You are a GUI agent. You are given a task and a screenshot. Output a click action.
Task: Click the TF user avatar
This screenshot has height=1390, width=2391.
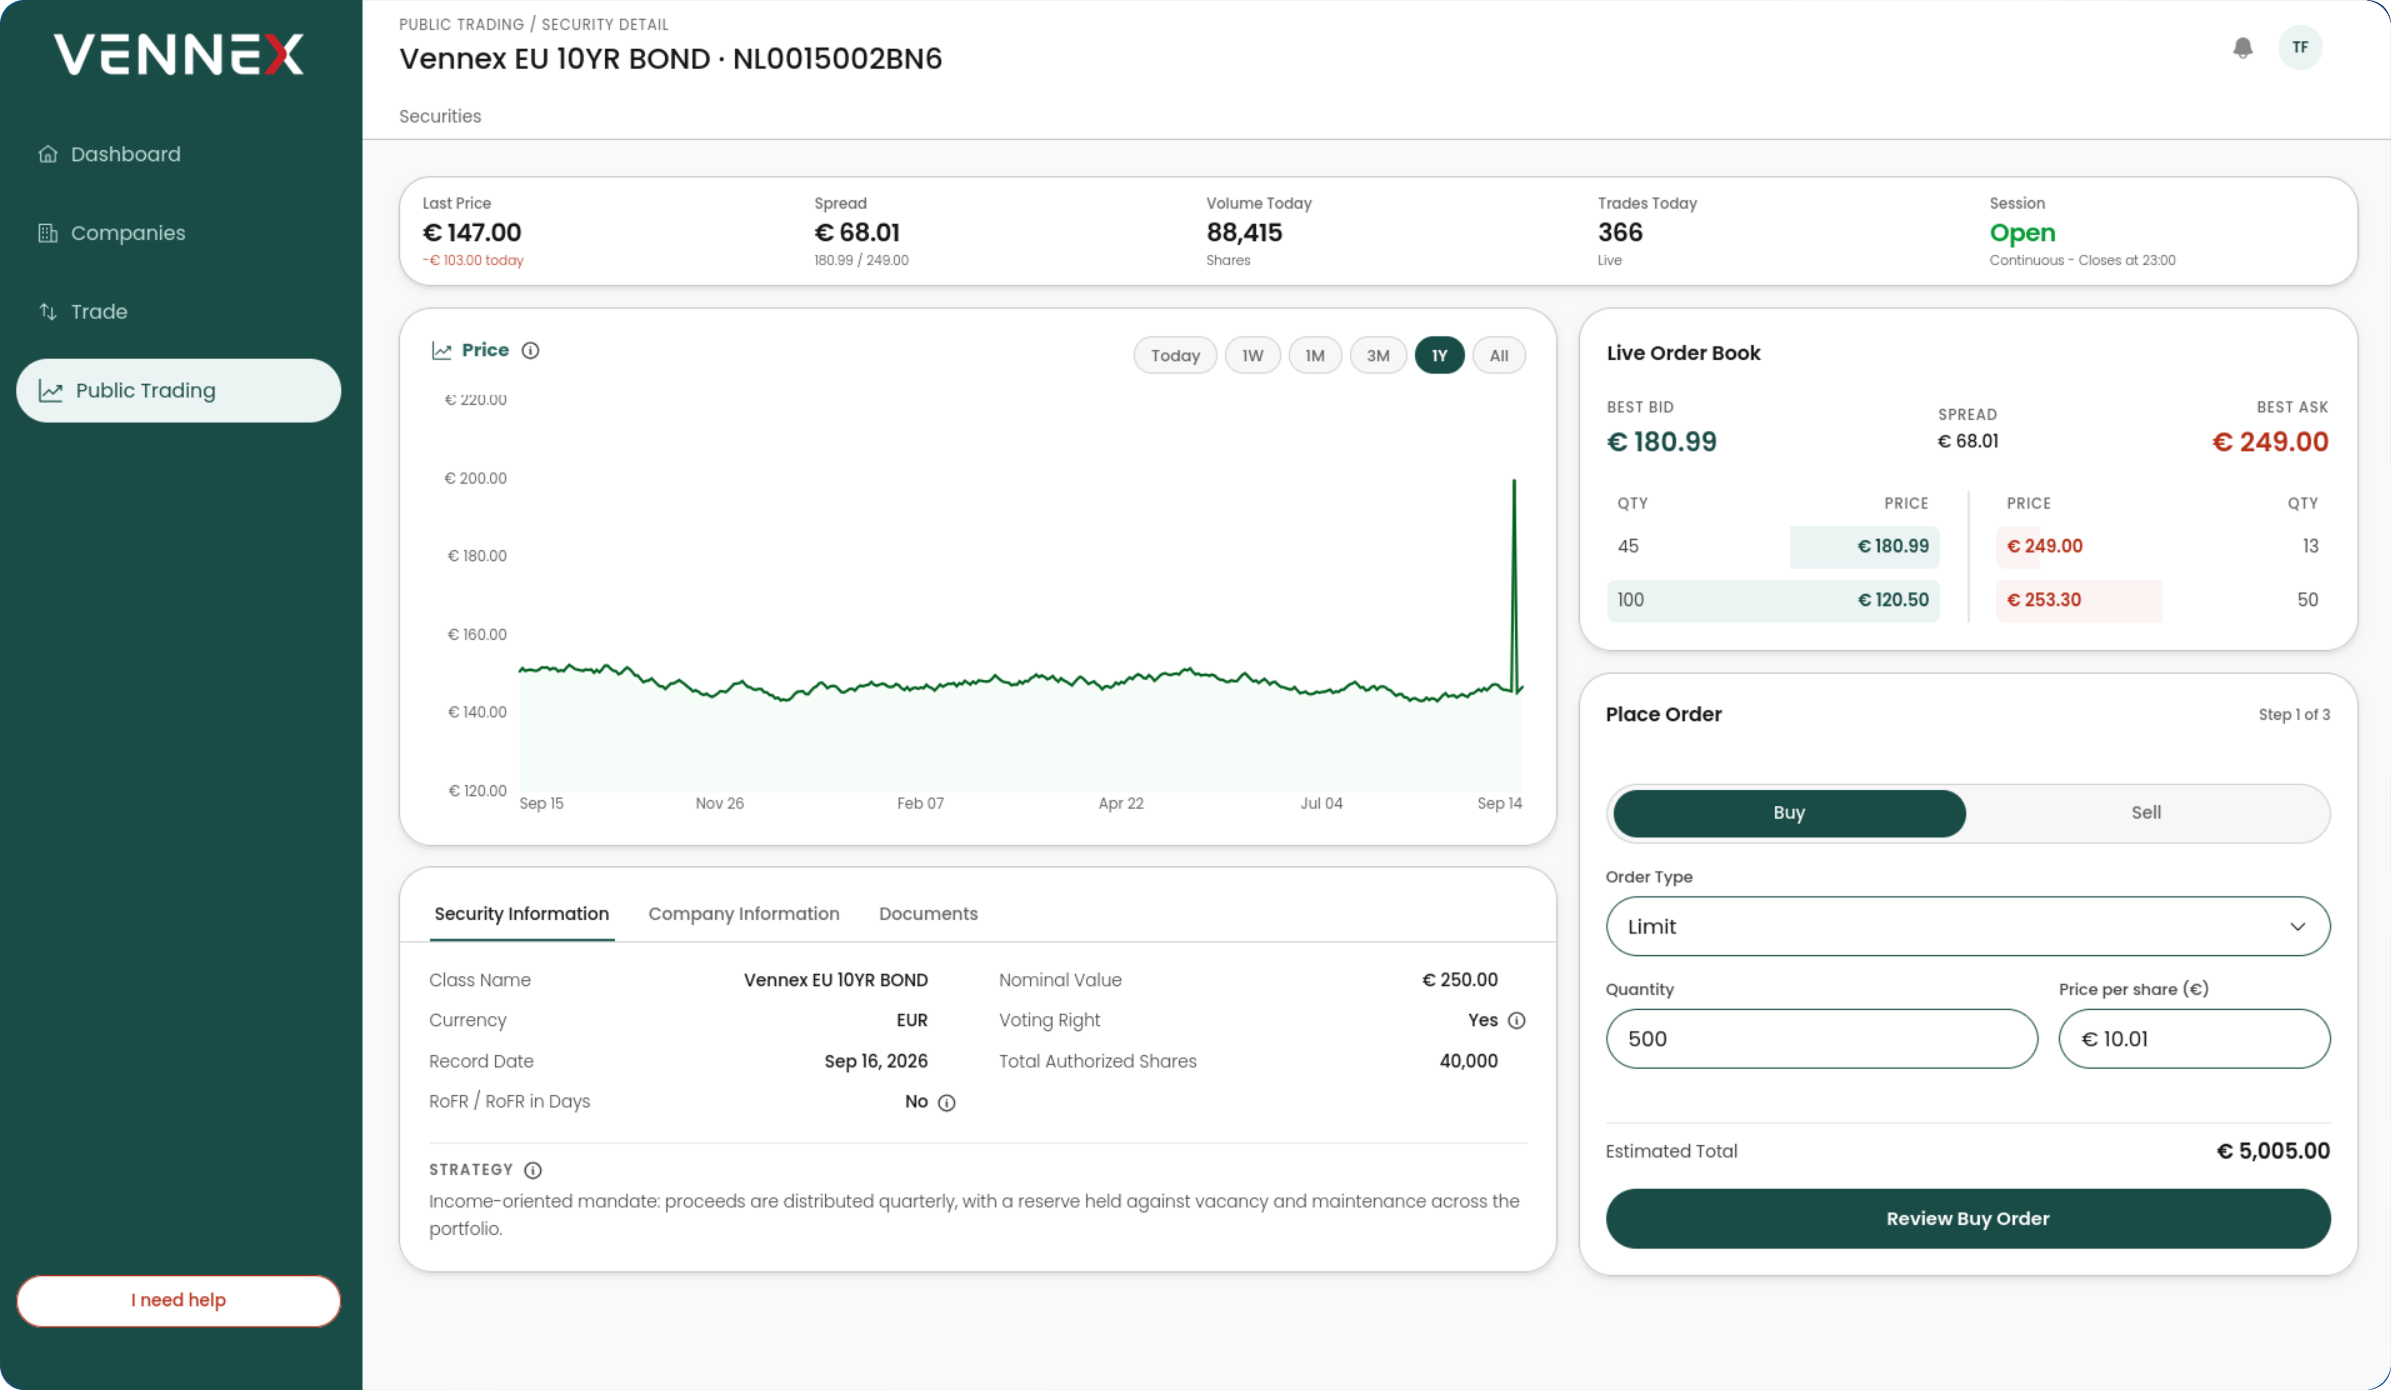(x=2300, y=47)
